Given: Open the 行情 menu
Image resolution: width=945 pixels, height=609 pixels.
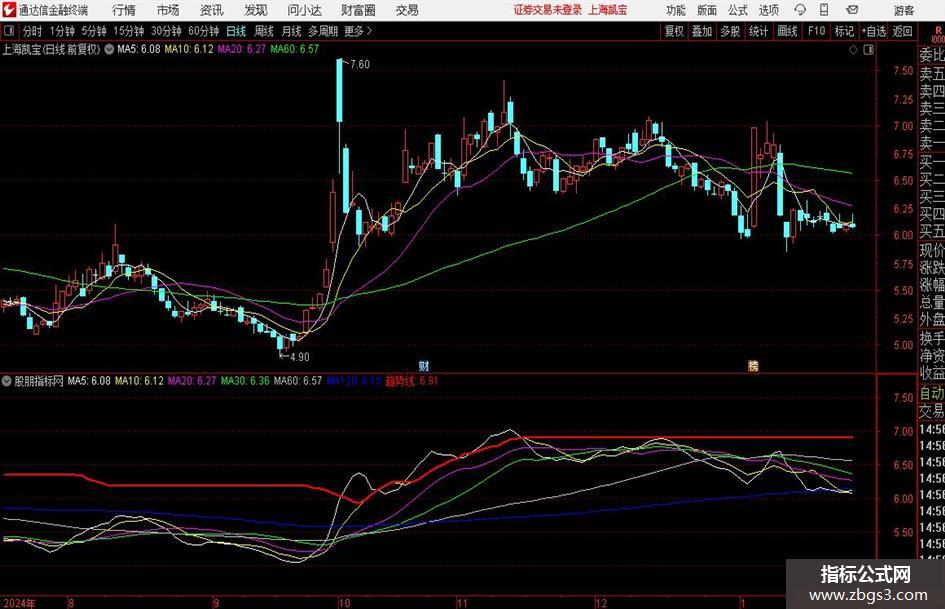Looking at the screenshot, I should [124, 10].
